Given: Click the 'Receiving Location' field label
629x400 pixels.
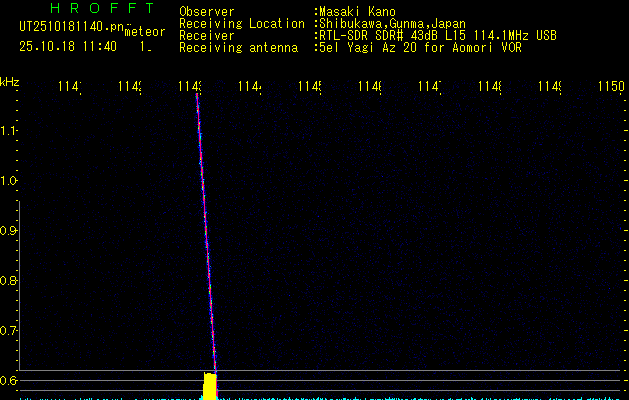Looking at the screenshot, I should point(242,23).
